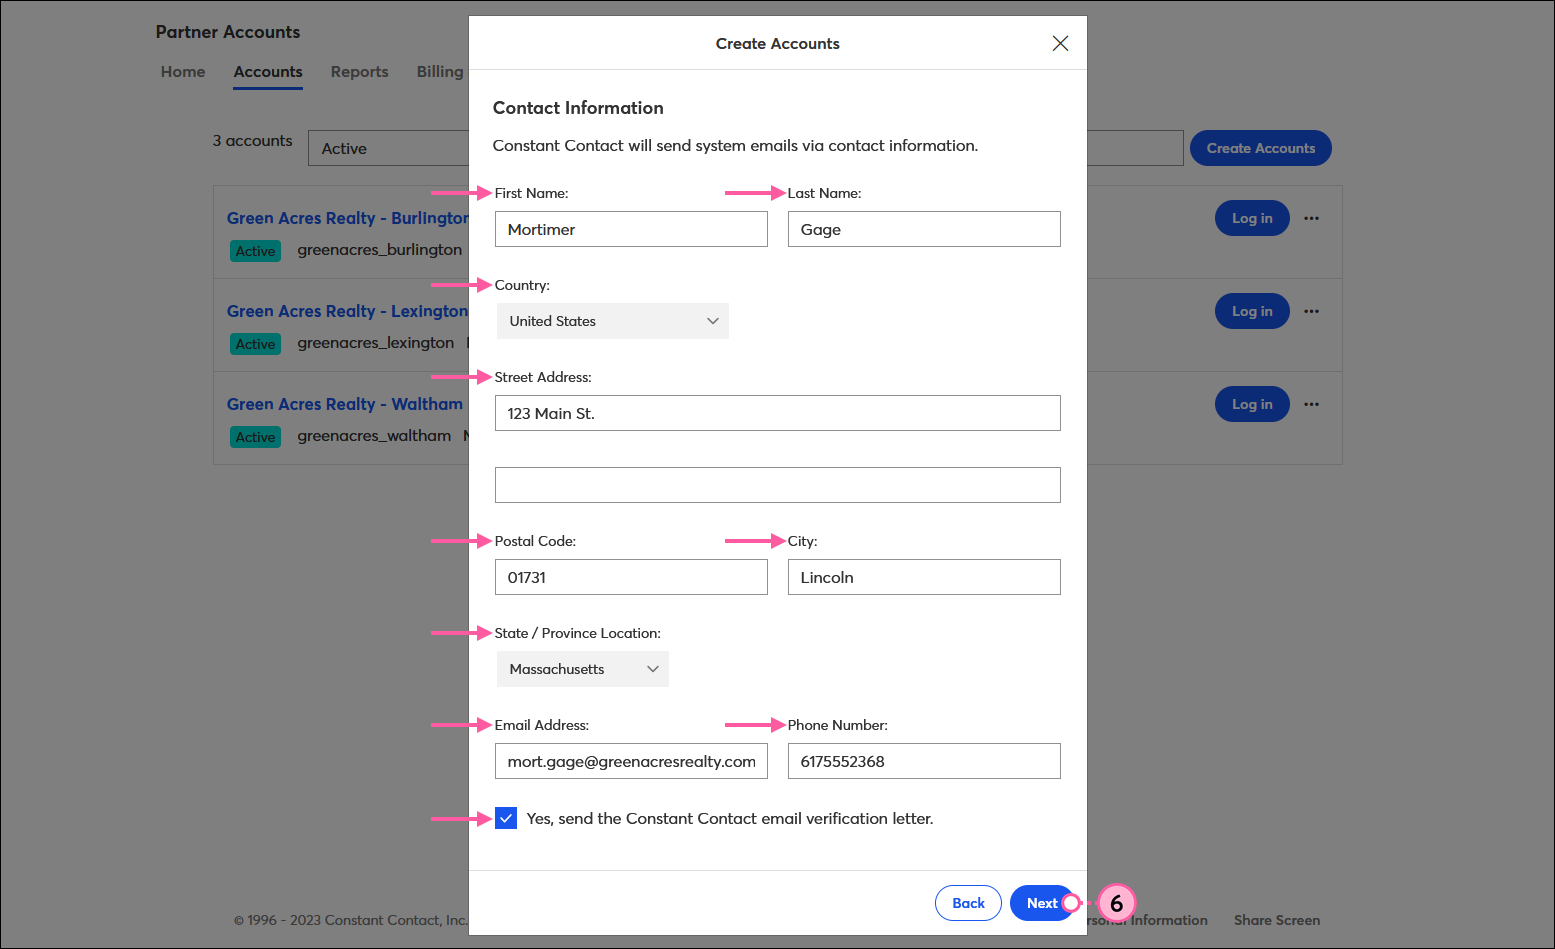
Task: Click the Next button
Action: click(x=1041, y=903)
